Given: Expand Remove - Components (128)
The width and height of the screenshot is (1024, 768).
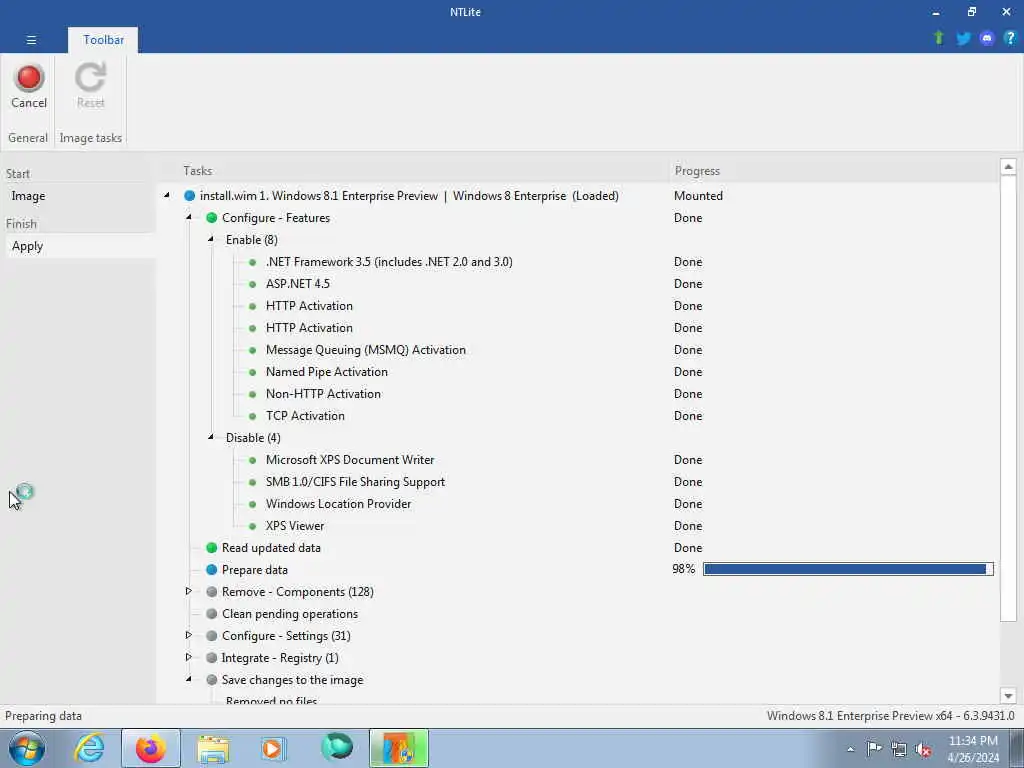Looking at the screenshot, I should (x=189, y=592).
